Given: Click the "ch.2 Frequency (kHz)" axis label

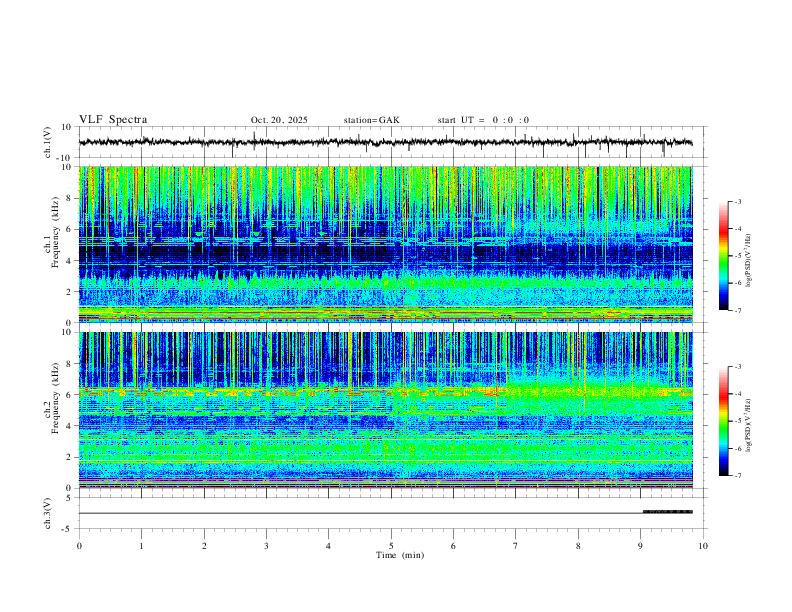Looking at the screenshot, I should click(52, 398).
